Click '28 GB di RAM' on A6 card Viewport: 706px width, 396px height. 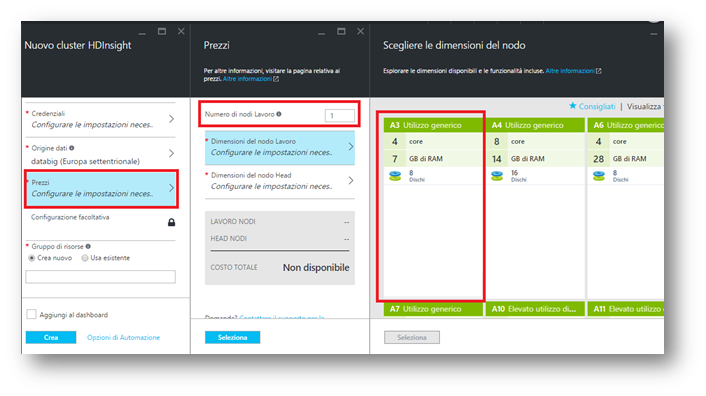click(626, 158)
